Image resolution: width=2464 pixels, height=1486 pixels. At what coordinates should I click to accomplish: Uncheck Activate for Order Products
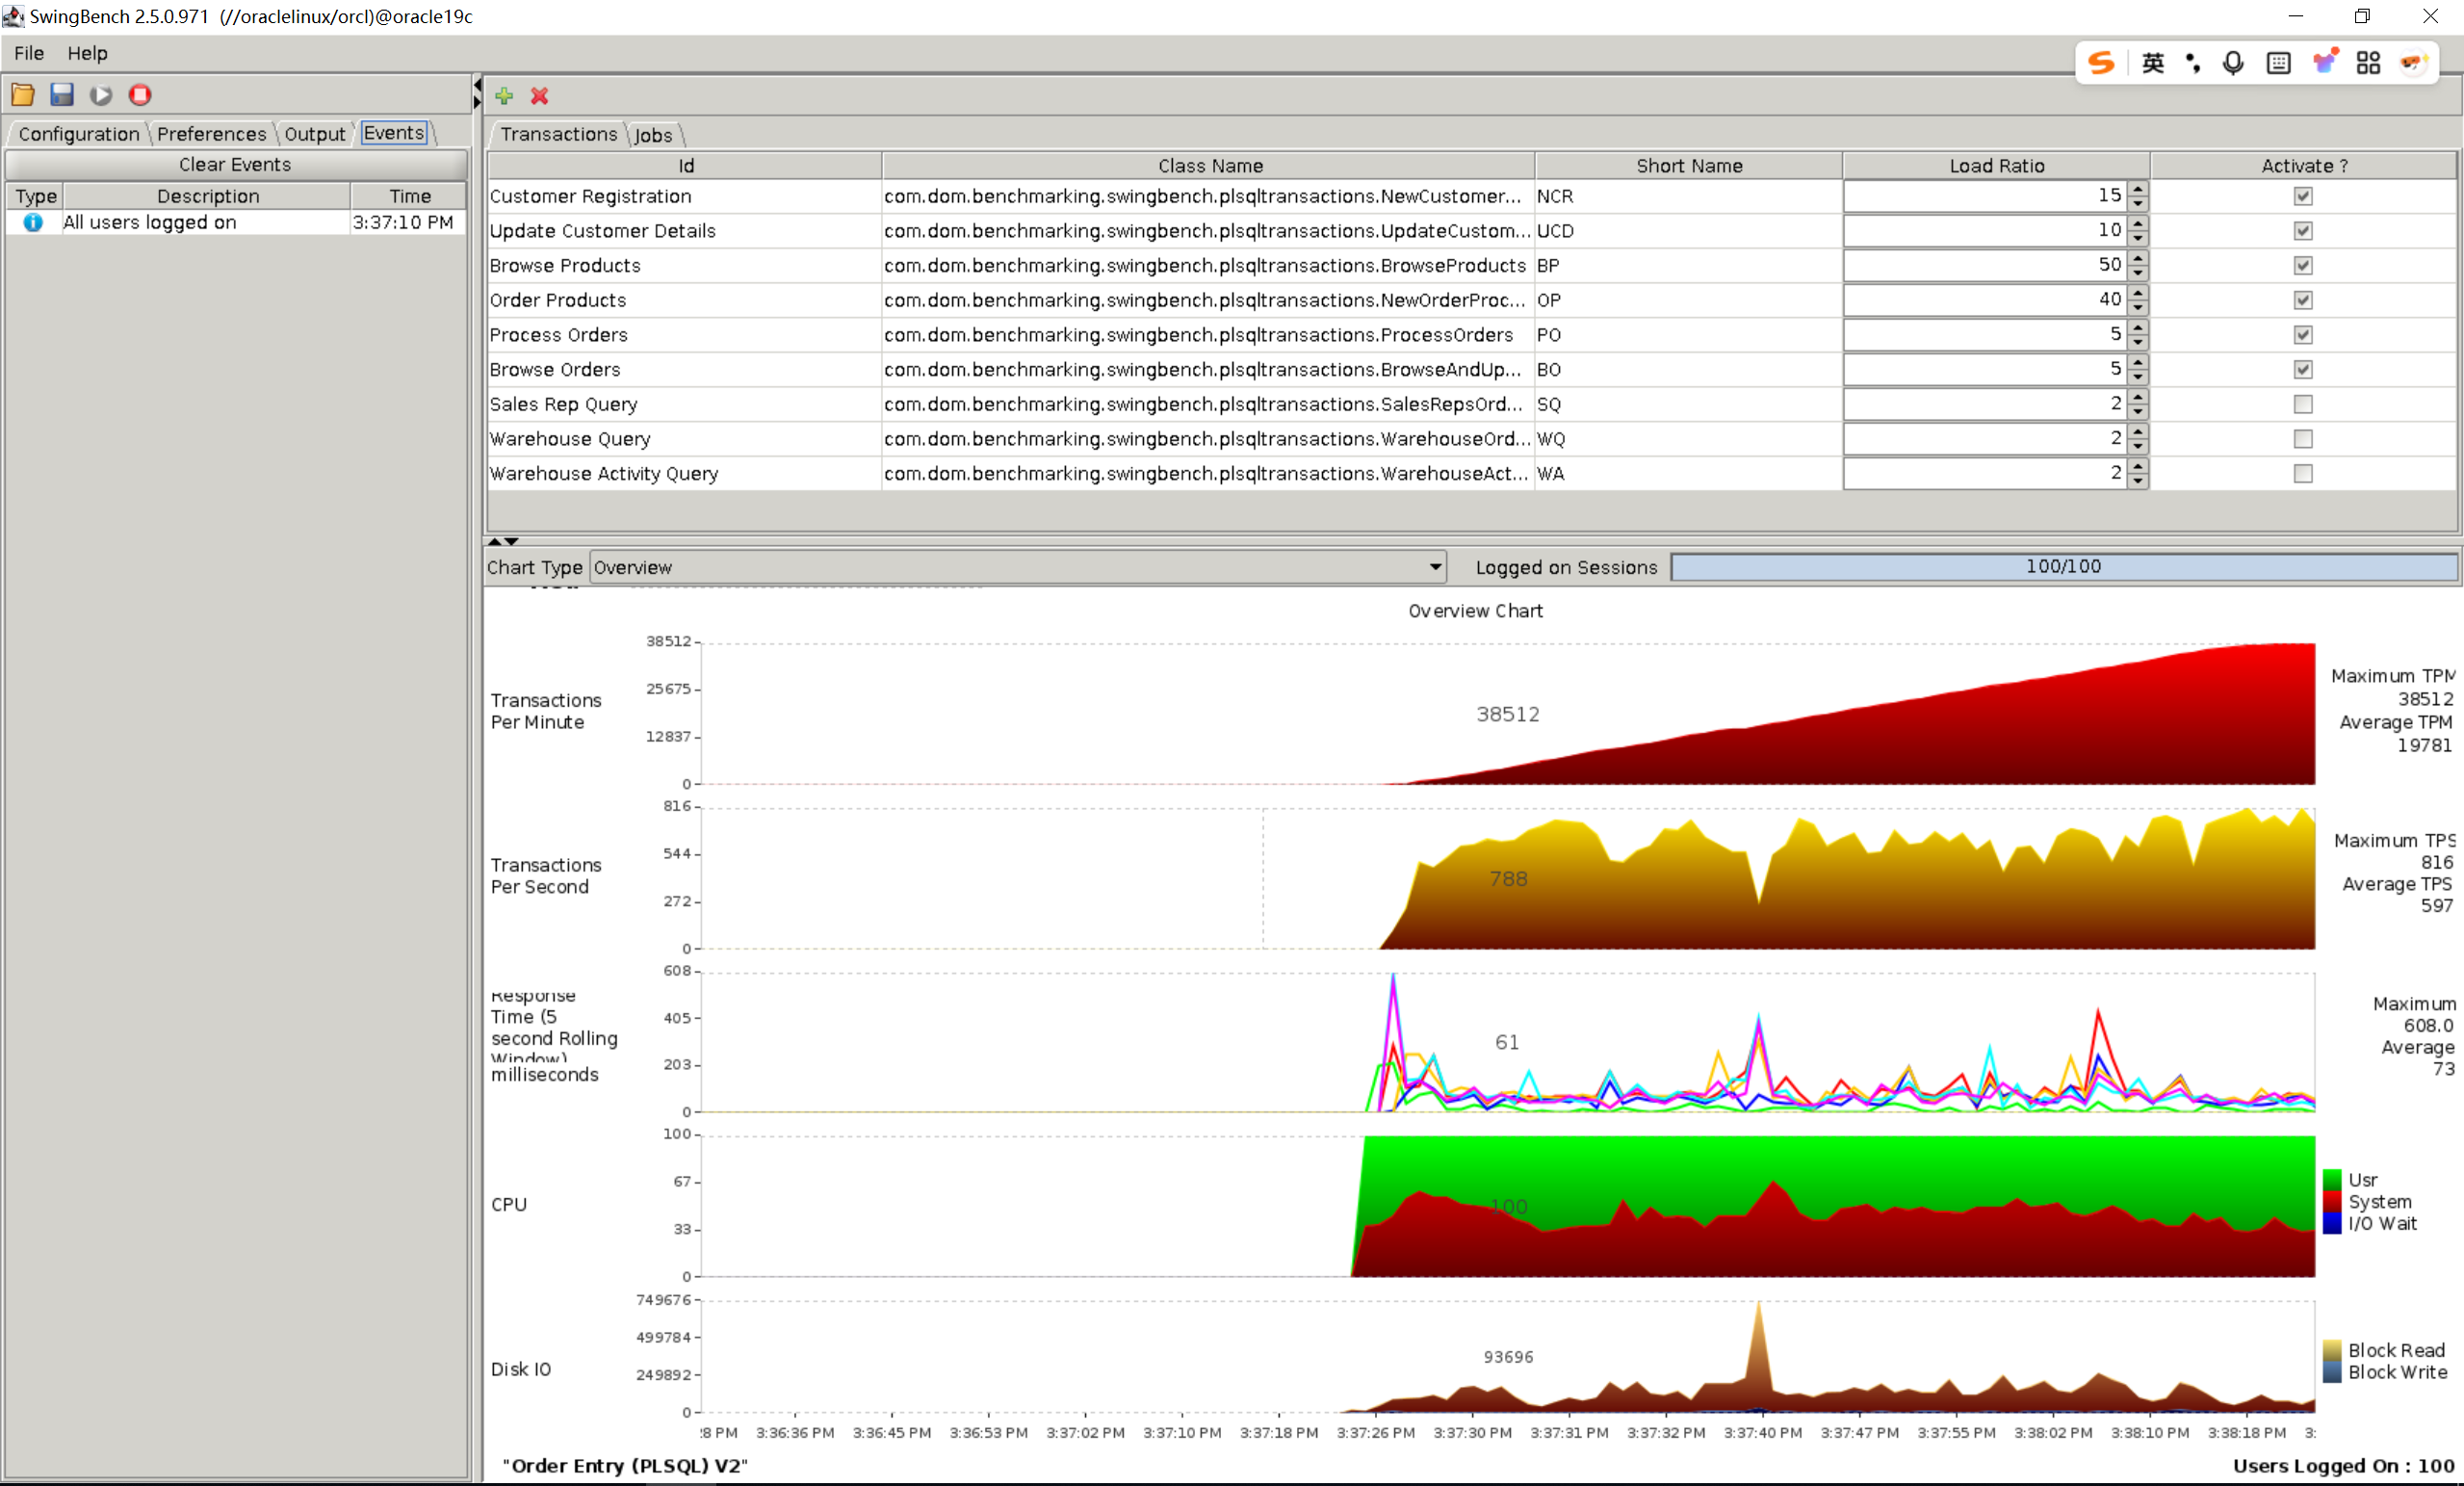2303,300
